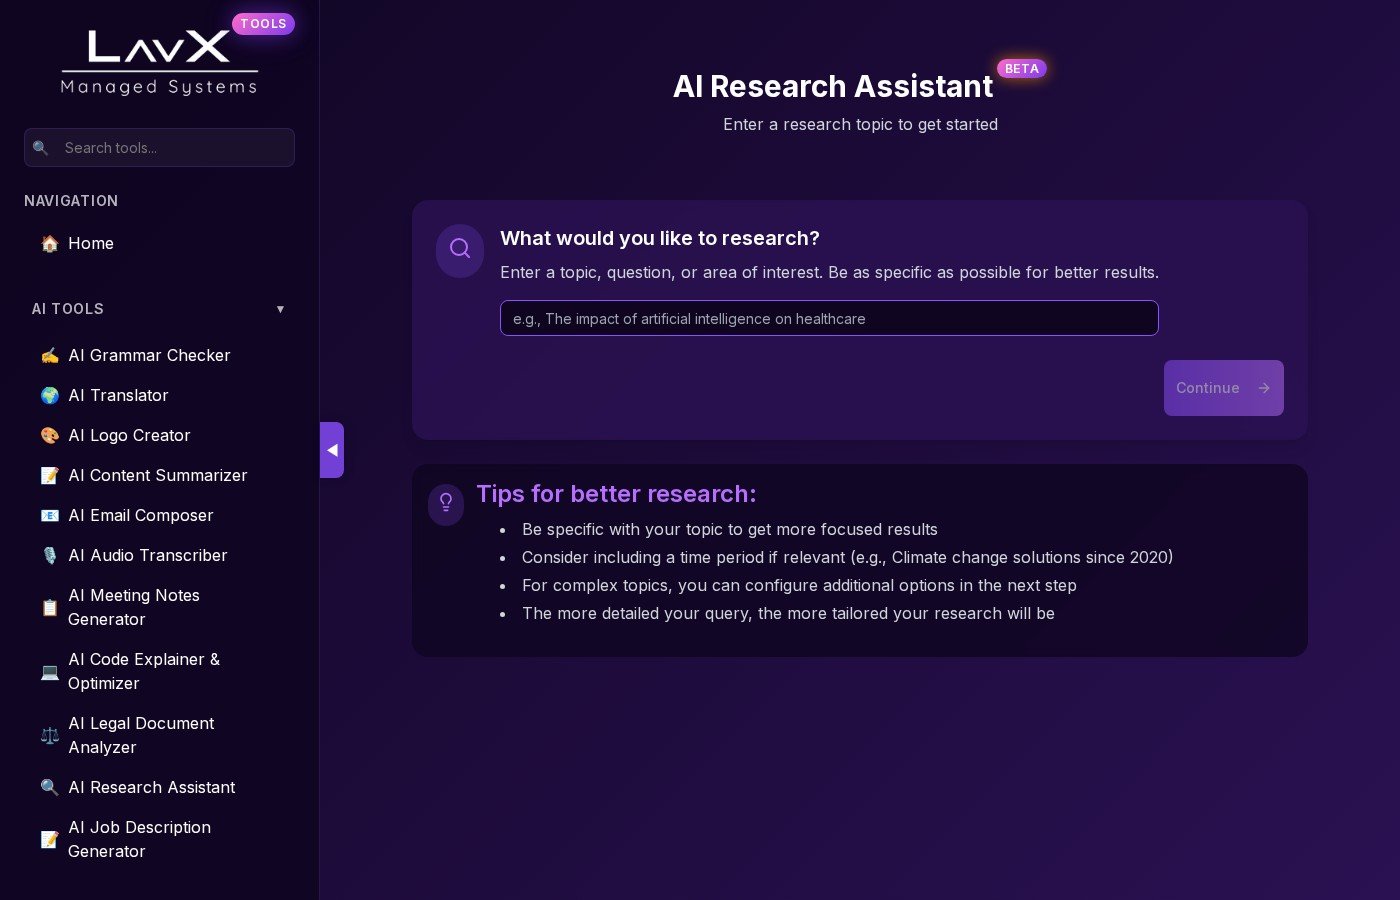The height and width of the screenshot is (900, 1400).
Task: Click the clipboard icon for AI Meeting Notes
Action: [49, 608]
